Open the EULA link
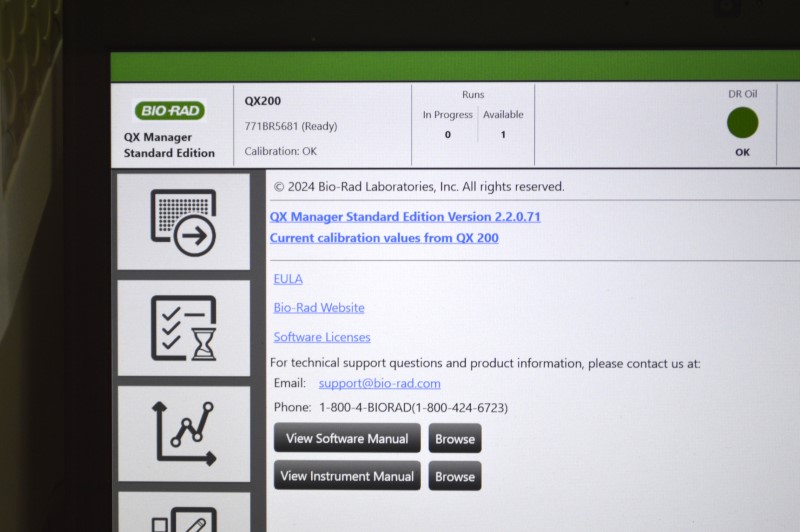The width and height of the screenshot is (800, 532). coord(288,279)
